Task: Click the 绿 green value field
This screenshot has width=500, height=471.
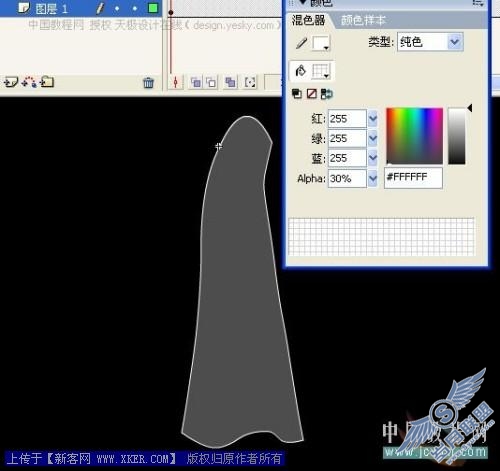Action: click(x=347, y=138)
